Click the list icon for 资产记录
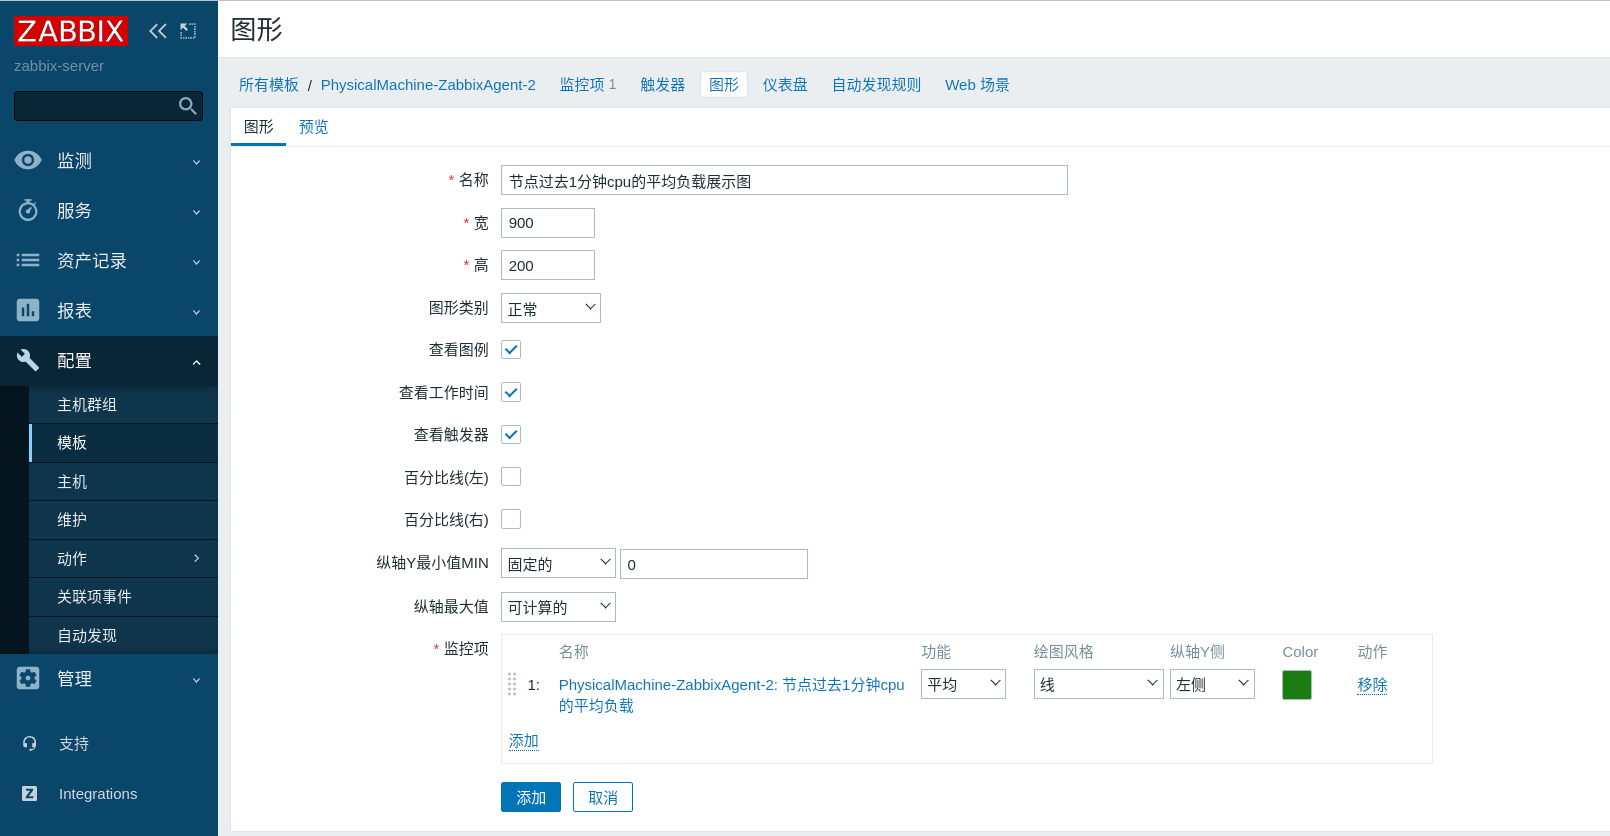Image resolution: width=1610 pixels, height=836 pixels. (x=28, y=260)
